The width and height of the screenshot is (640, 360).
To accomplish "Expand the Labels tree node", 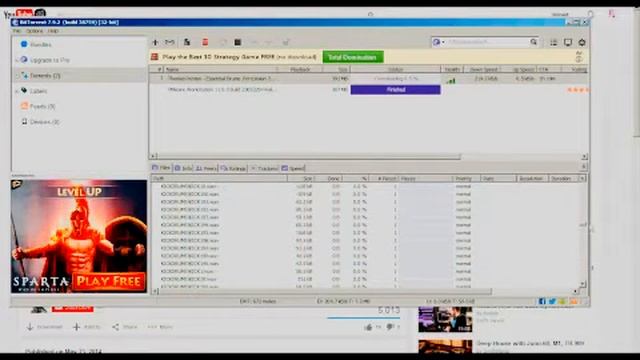I will coord(17,91).
